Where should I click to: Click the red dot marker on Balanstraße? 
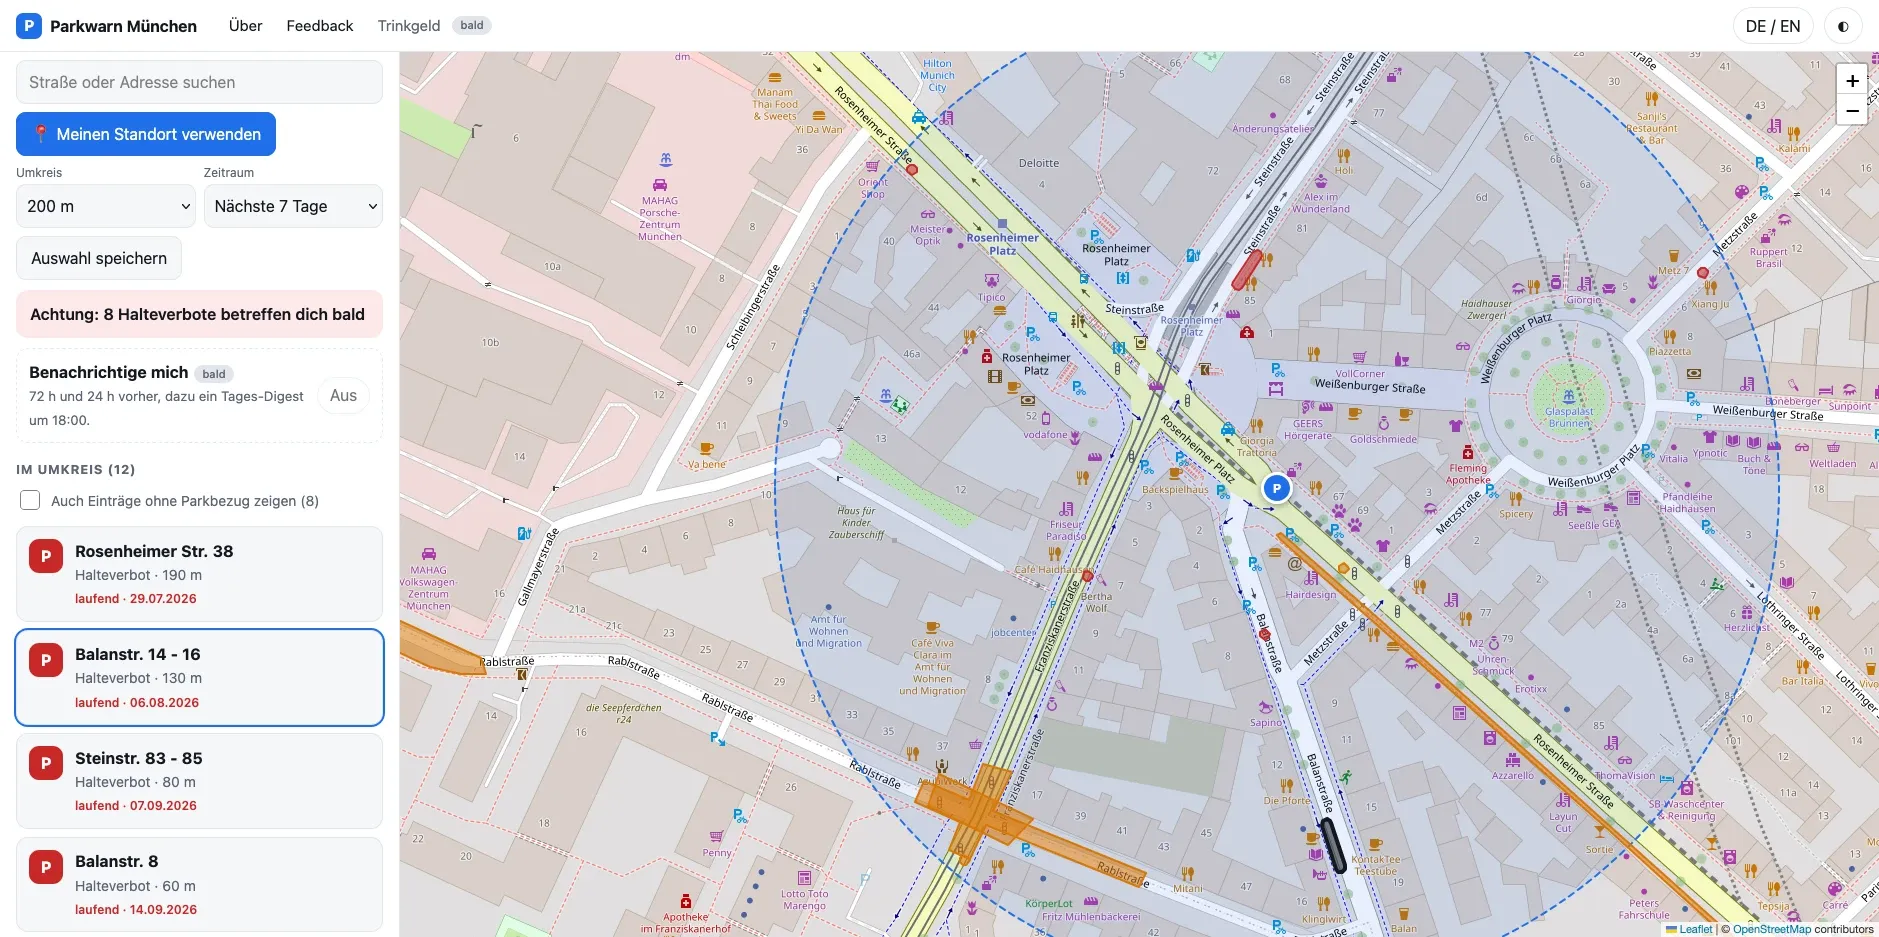[x=1264, y=634]
